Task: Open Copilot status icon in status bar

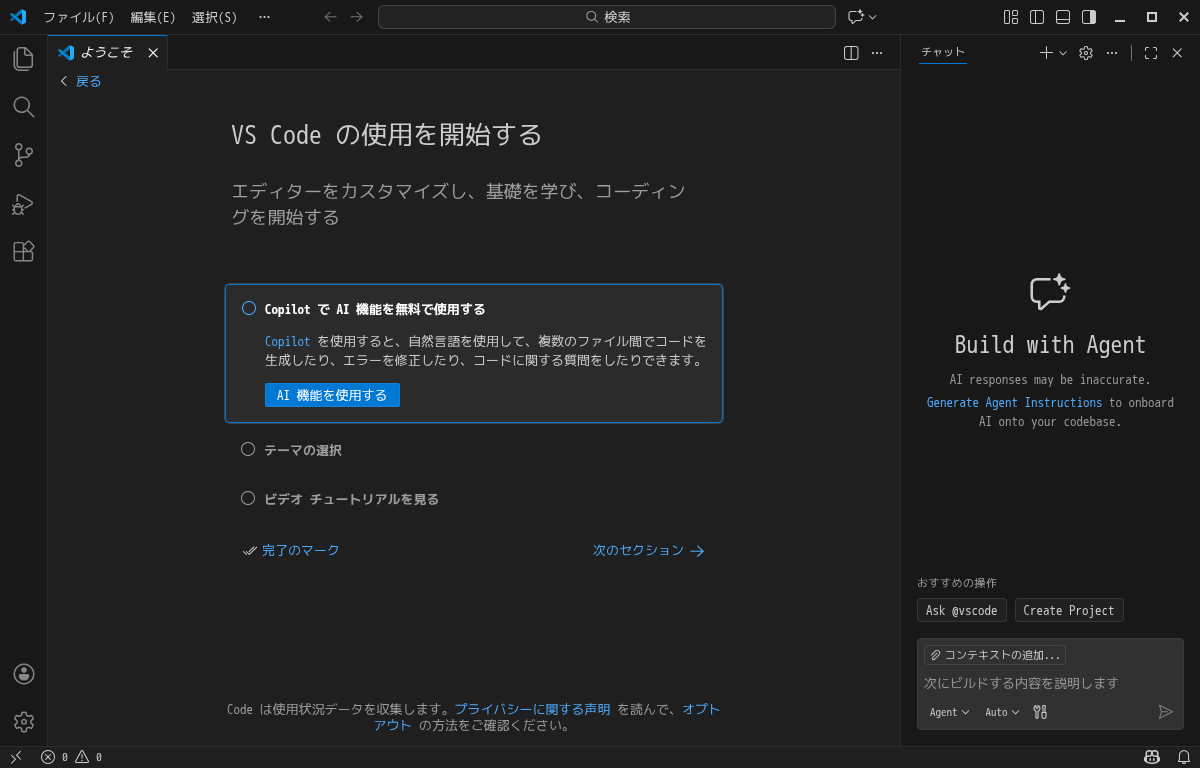Action: click(x=1152, y=757)
